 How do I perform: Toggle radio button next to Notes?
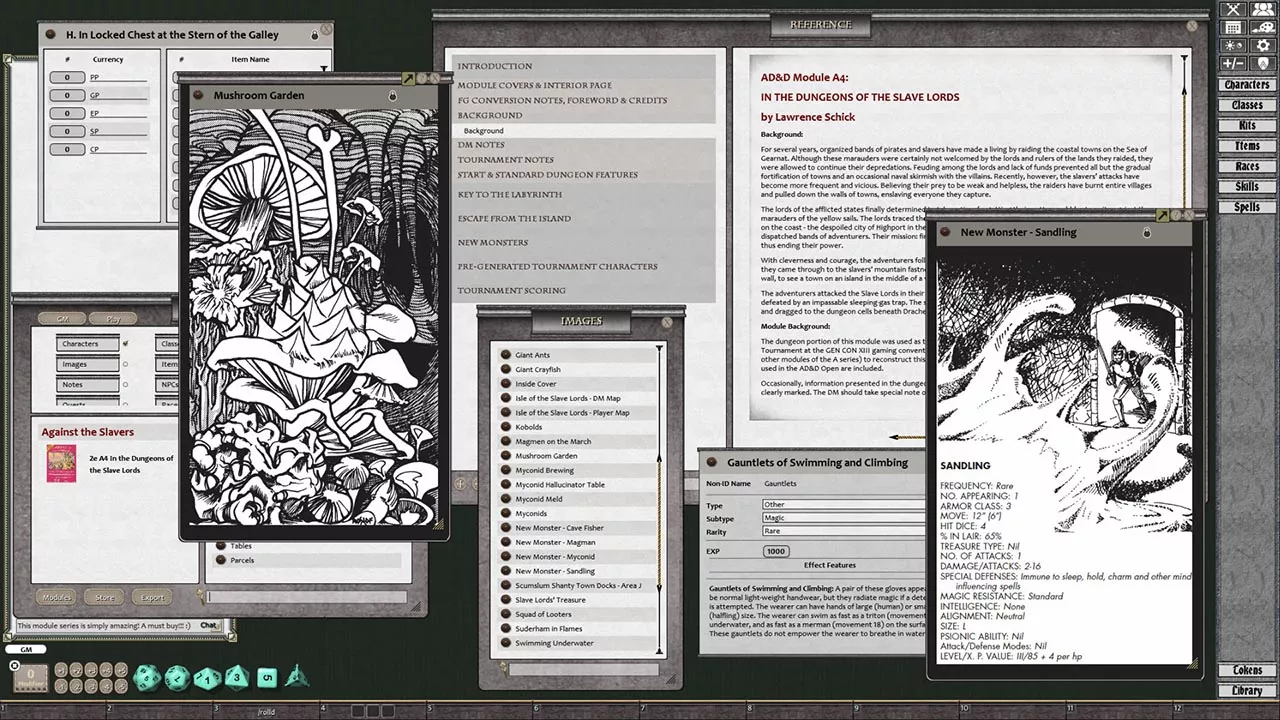pos(125,384)
